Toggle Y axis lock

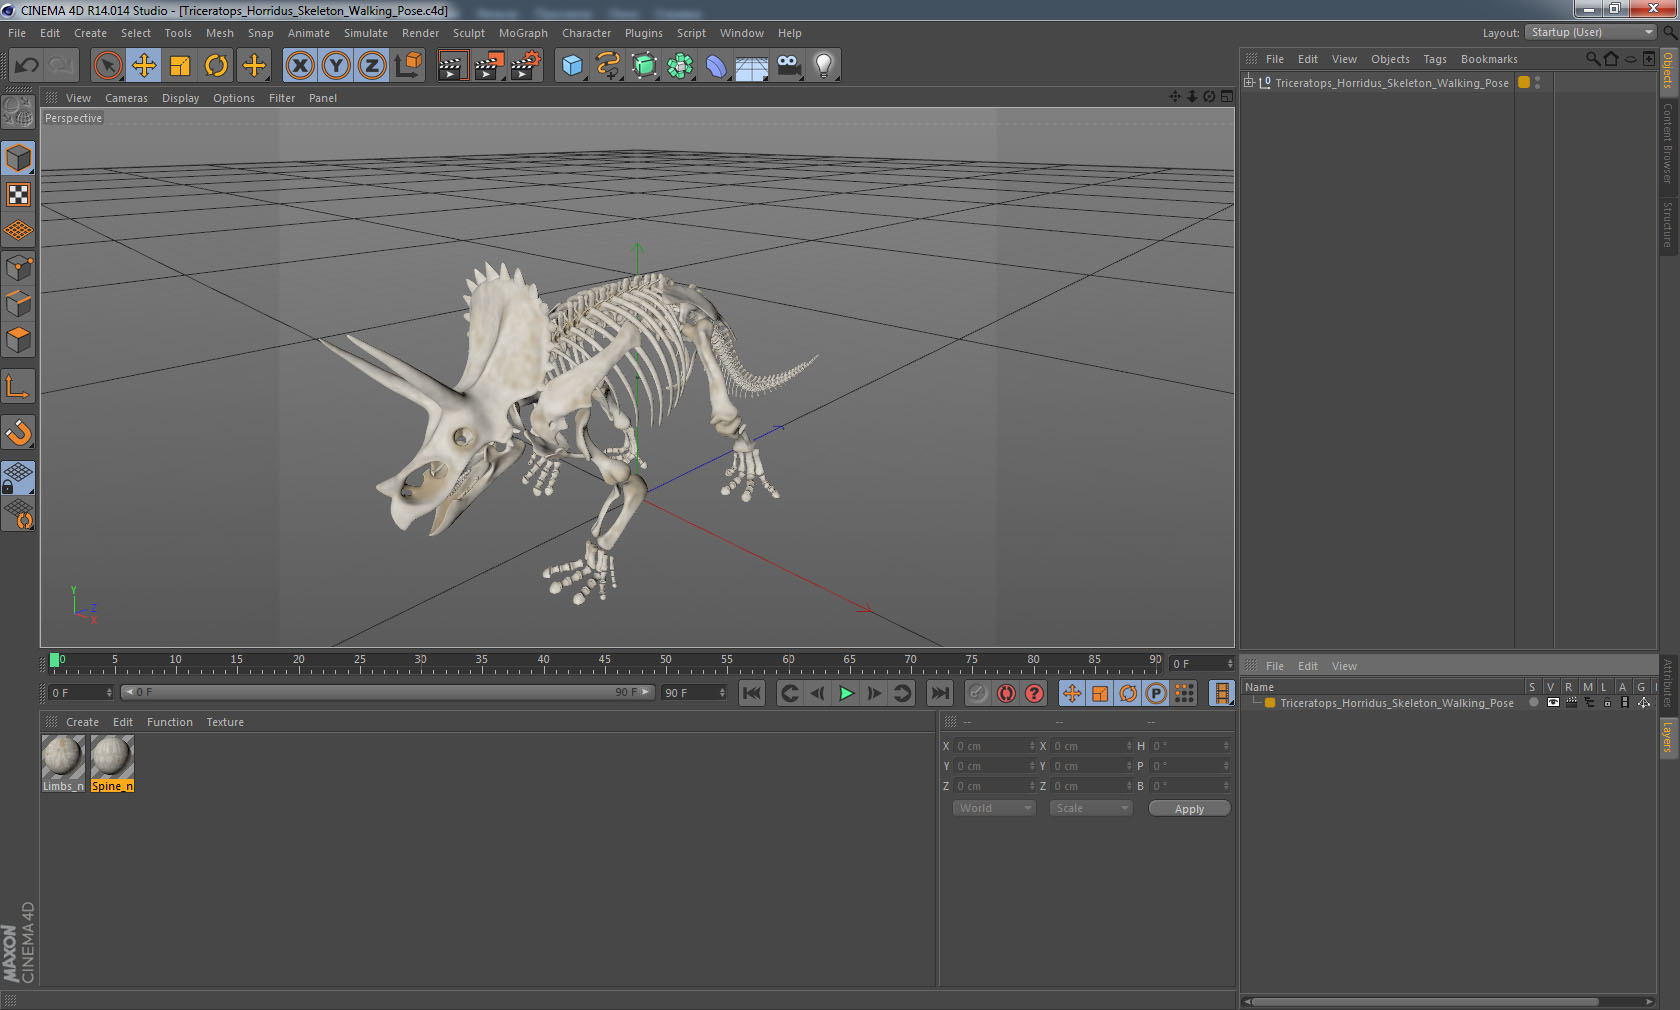pos(336,66)
